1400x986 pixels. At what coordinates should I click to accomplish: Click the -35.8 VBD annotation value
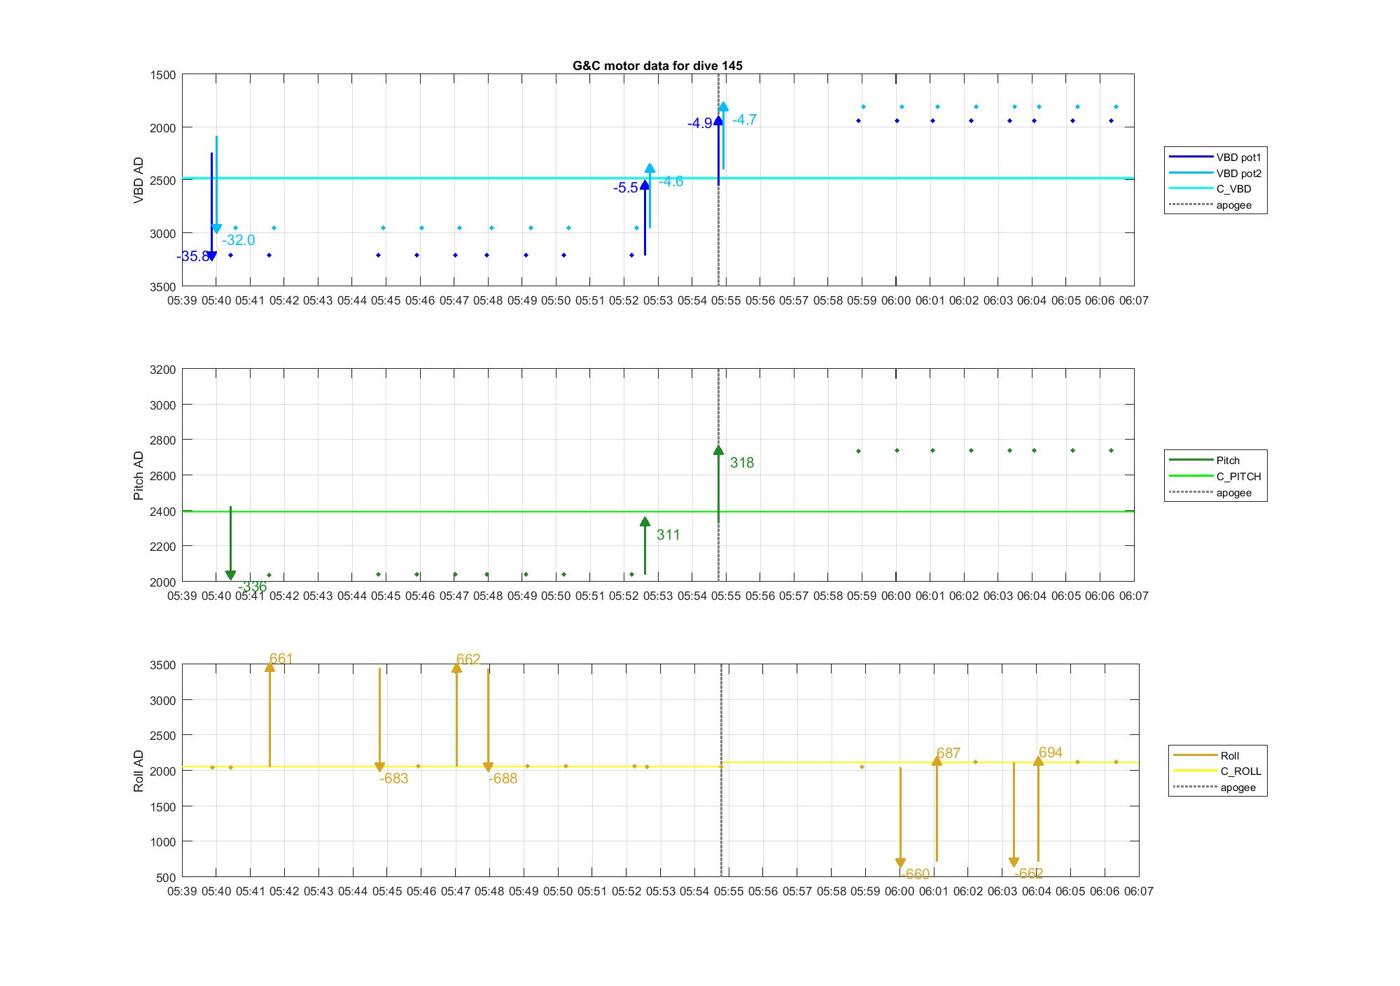pyautogui.click(x=193, y=257)
